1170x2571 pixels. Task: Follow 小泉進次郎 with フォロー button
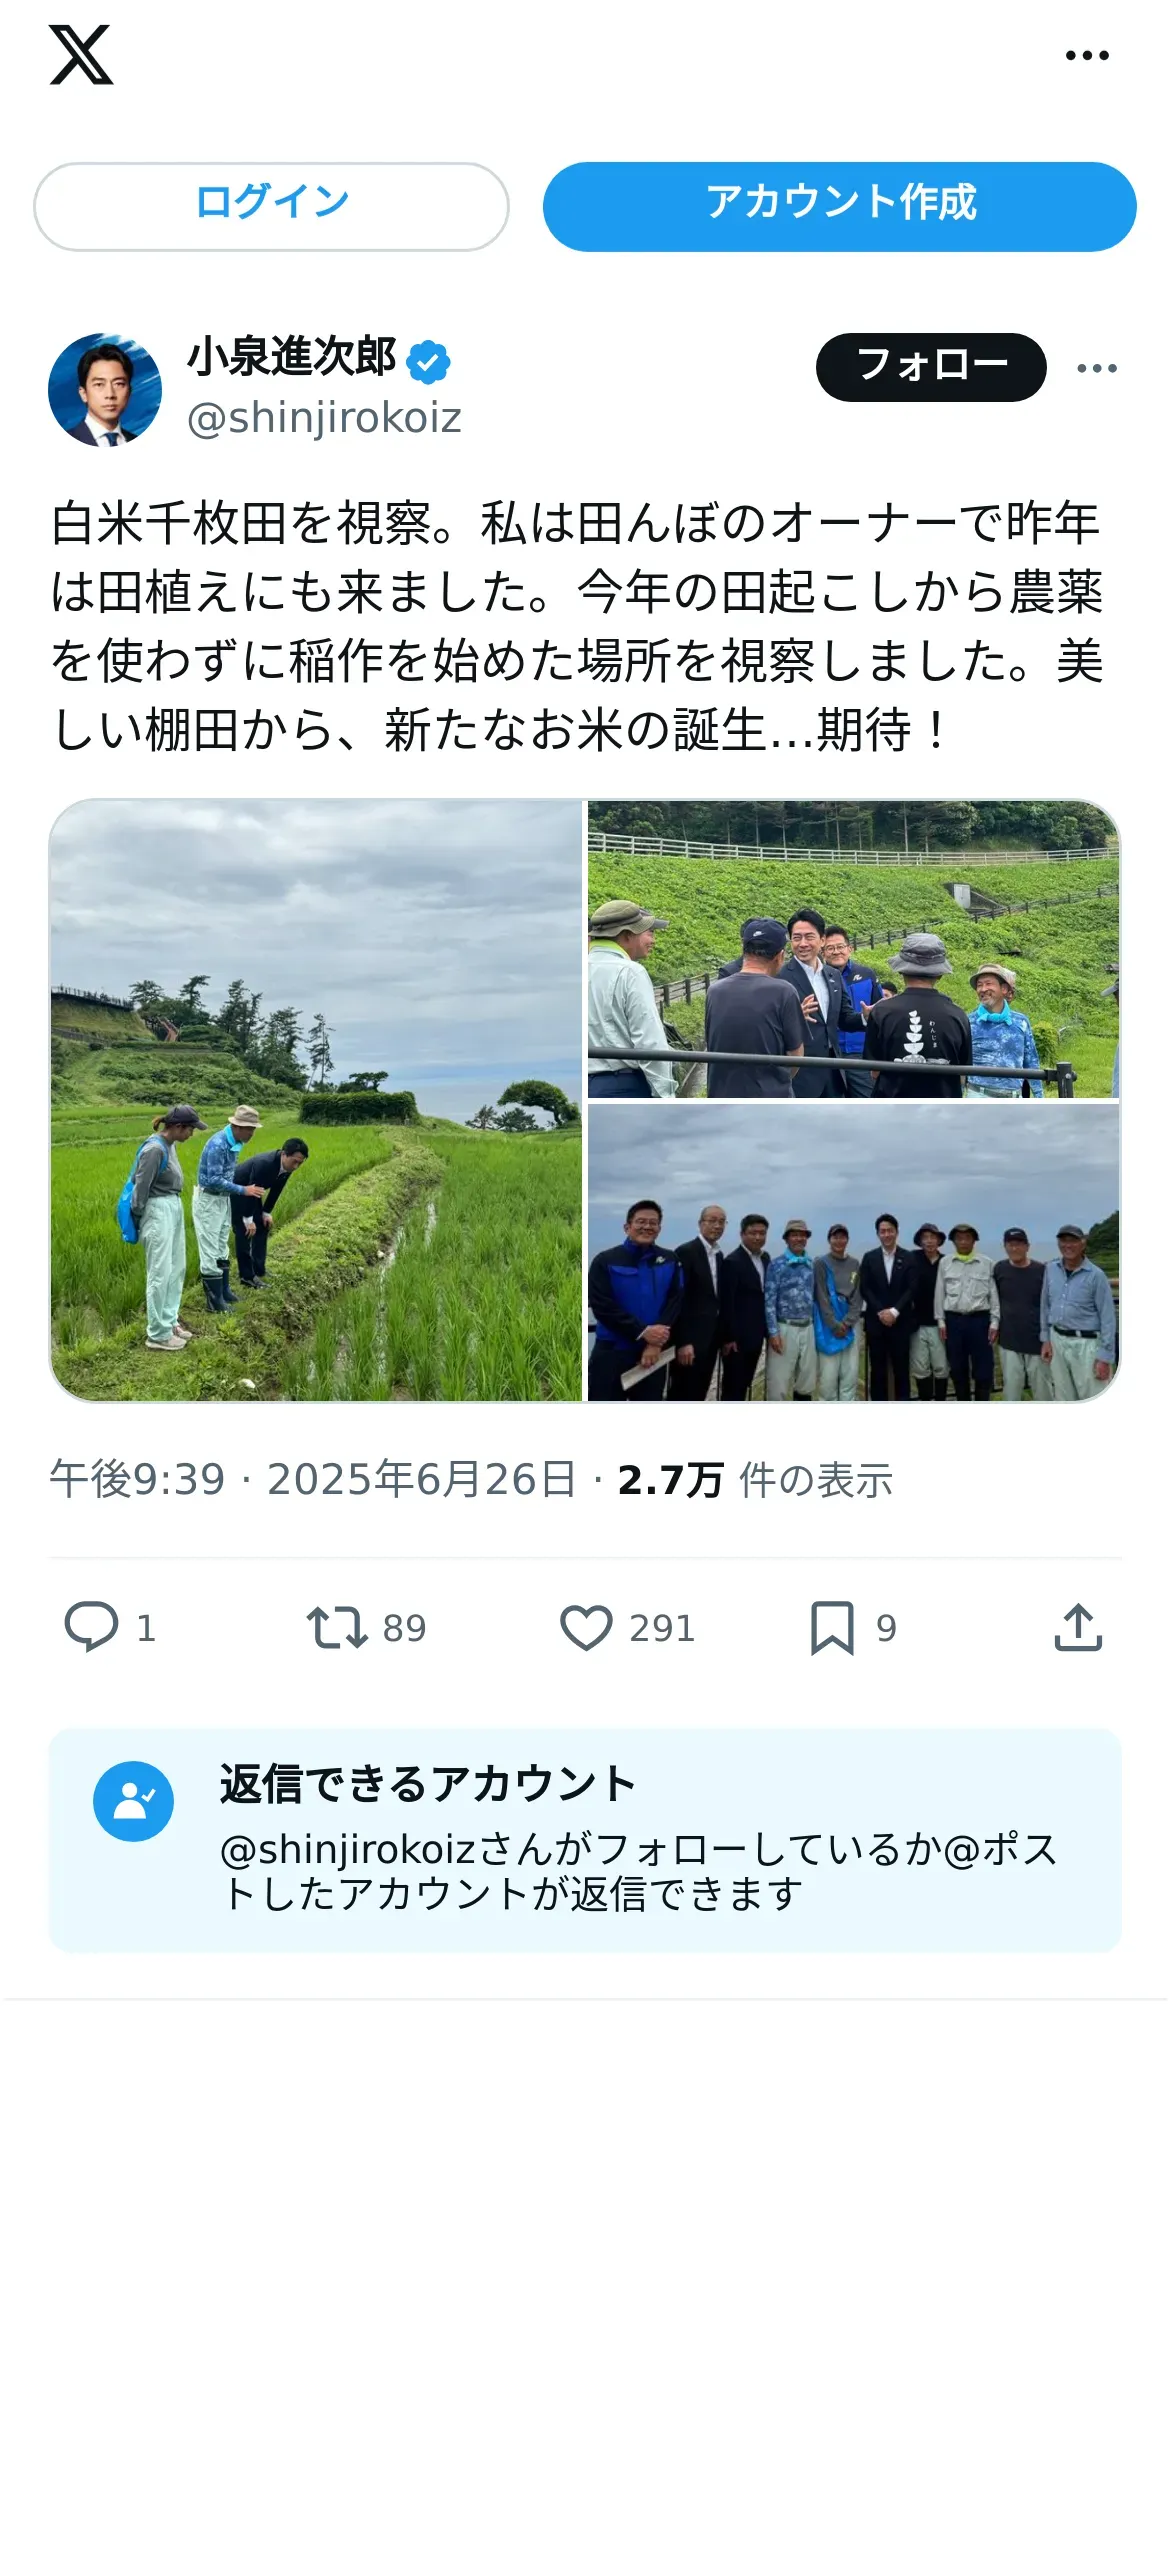pos(931,367)
